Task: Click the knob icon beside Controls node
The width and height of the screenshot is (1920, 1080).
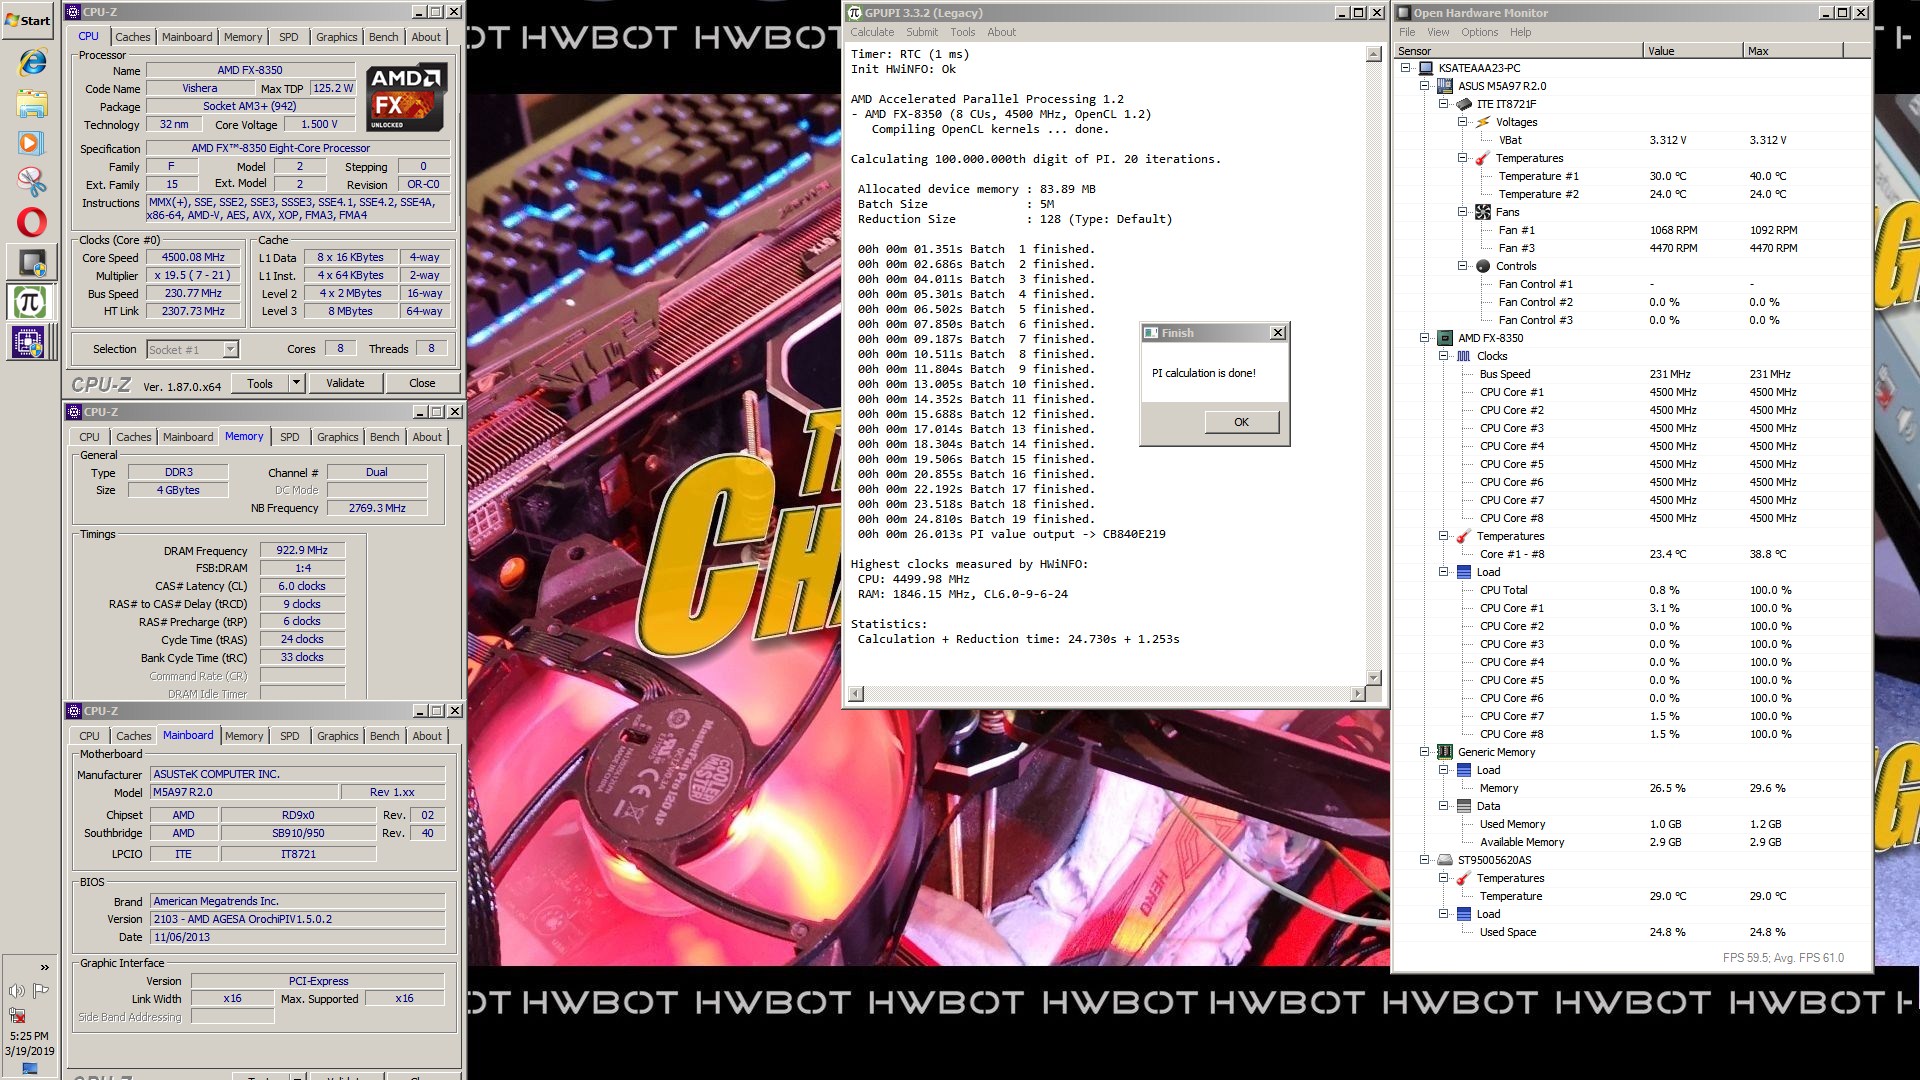Action: click(1483, 266)
